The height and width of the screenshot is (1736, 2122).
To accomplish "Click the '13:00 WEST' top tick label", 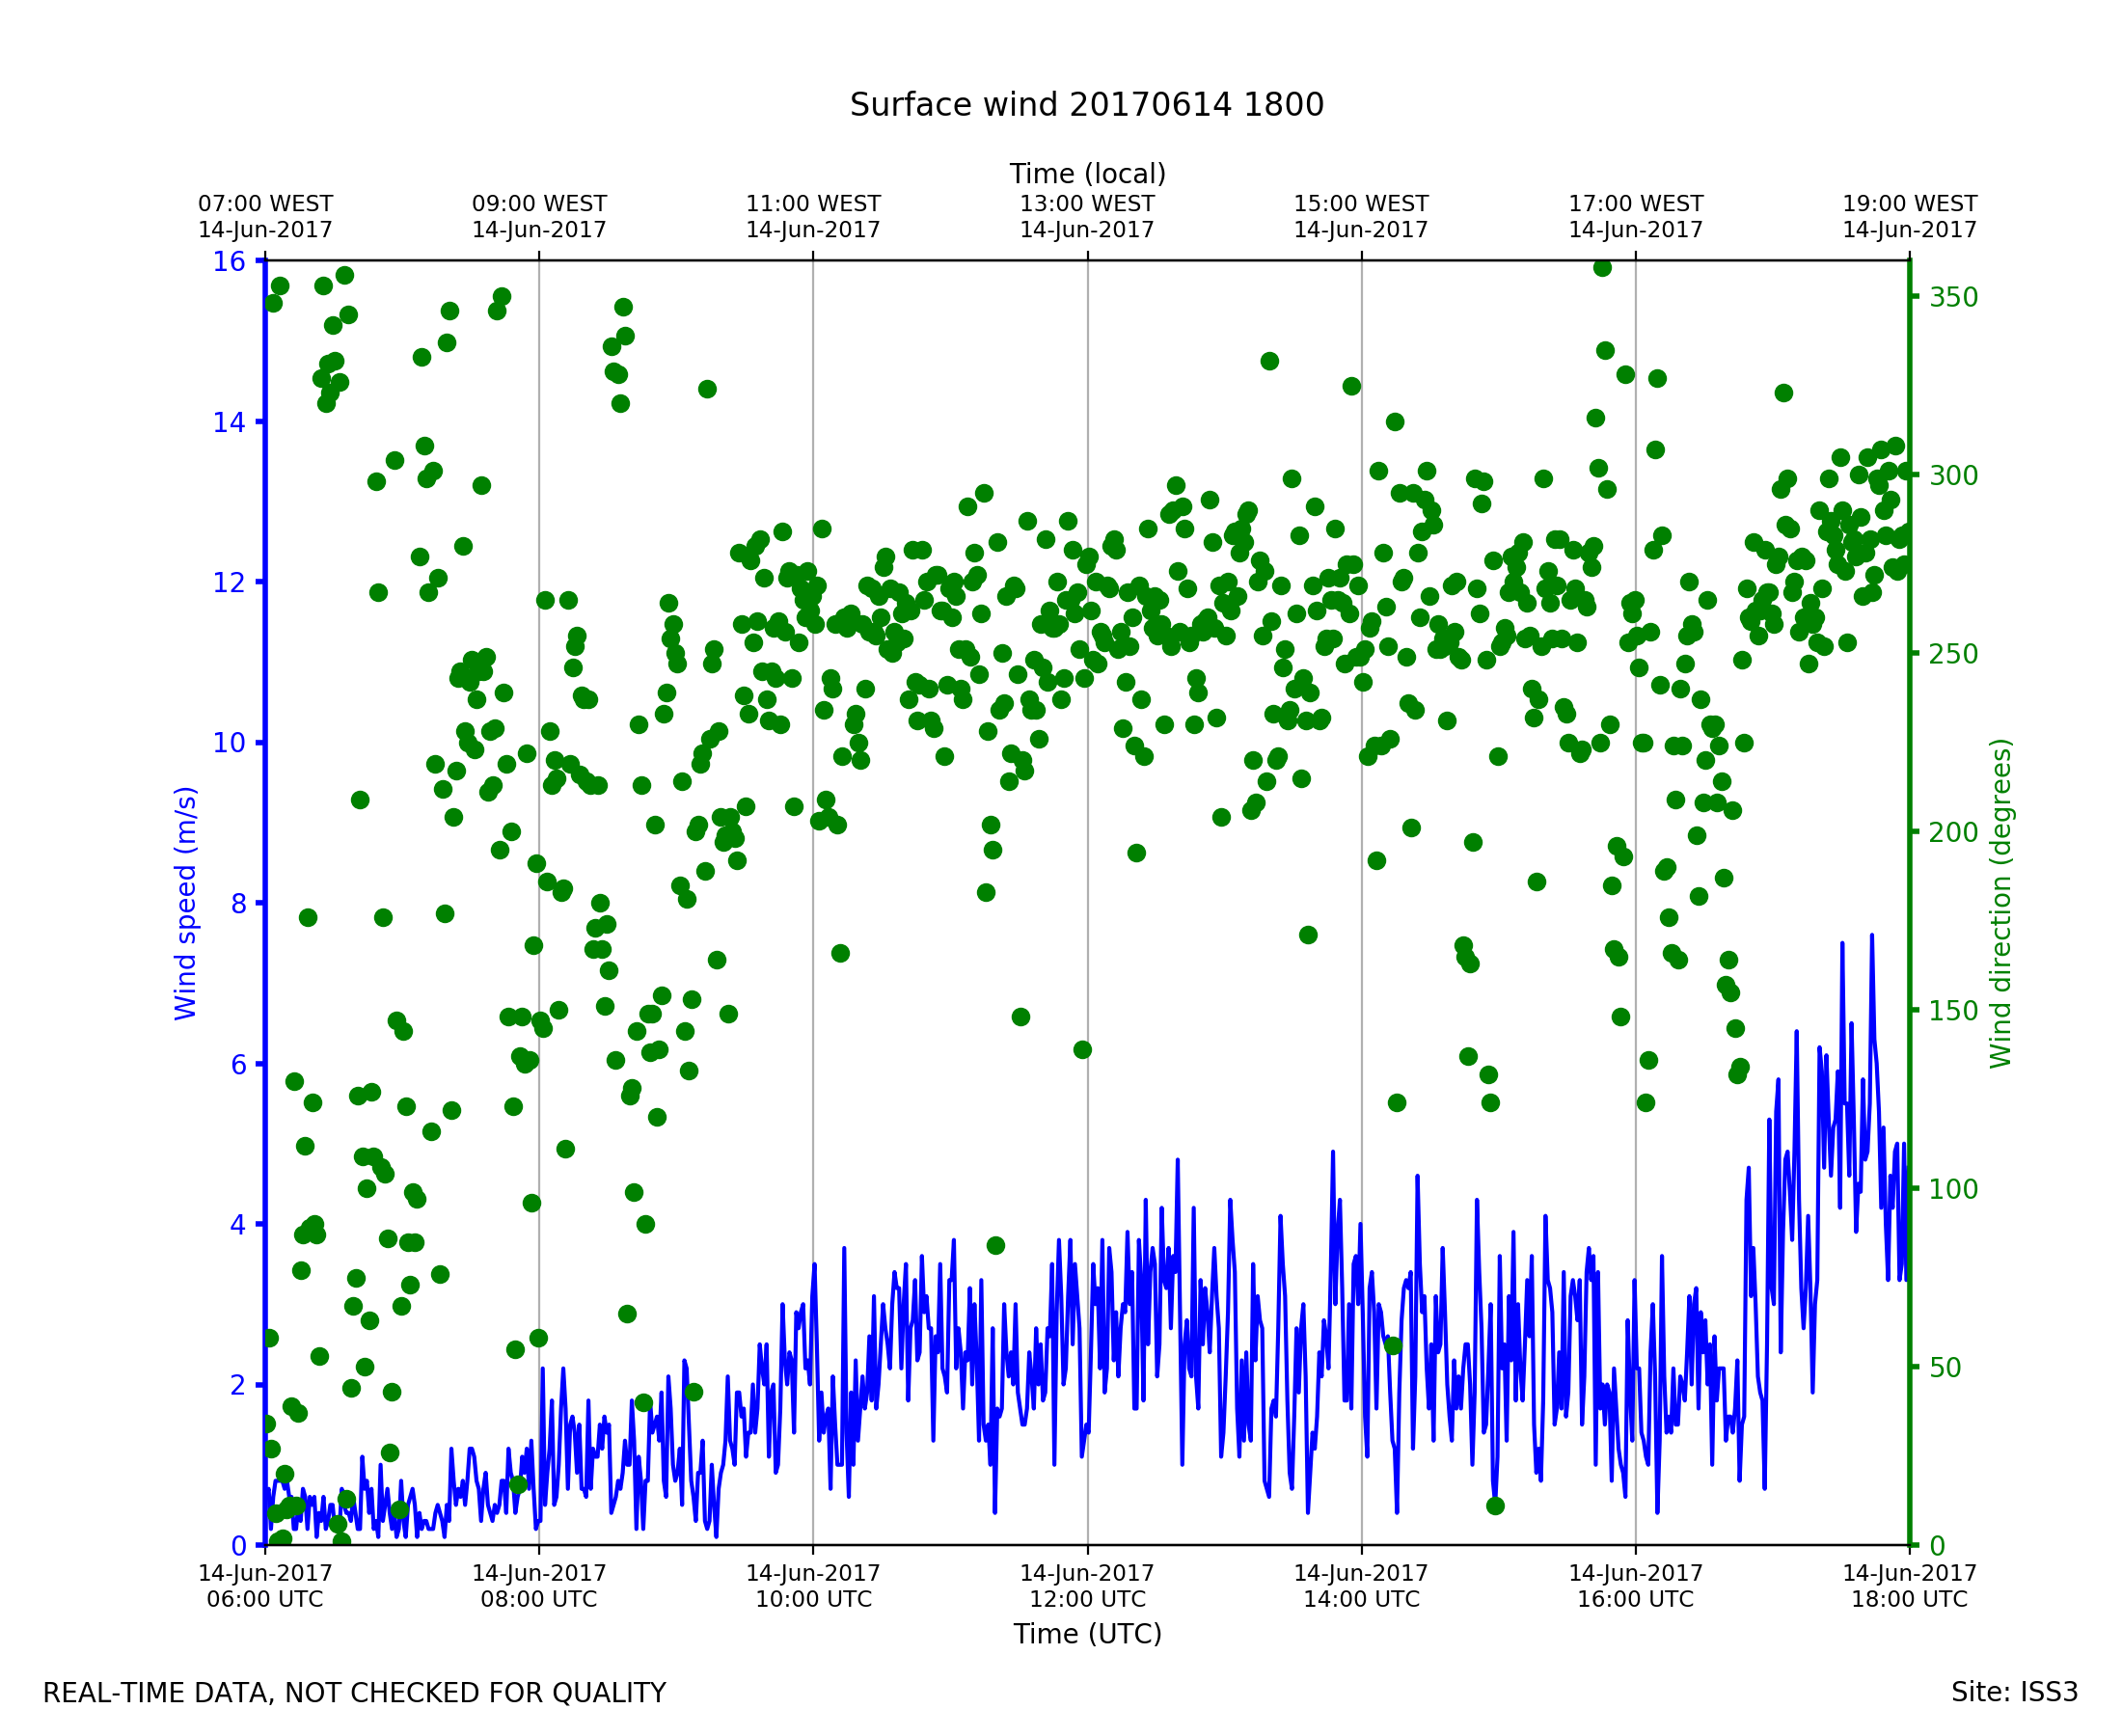I will pos(1087,204).
